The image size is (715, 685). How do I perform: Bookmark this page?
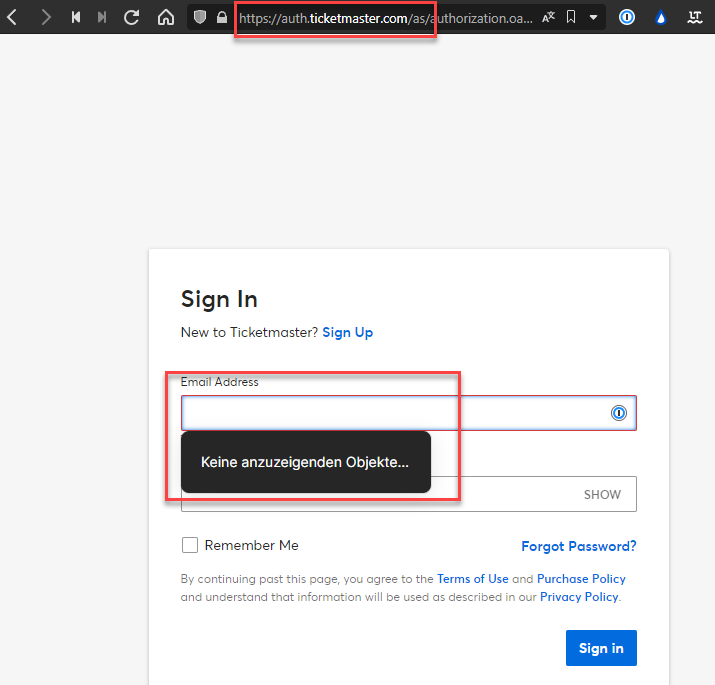(x=571, y=17)
